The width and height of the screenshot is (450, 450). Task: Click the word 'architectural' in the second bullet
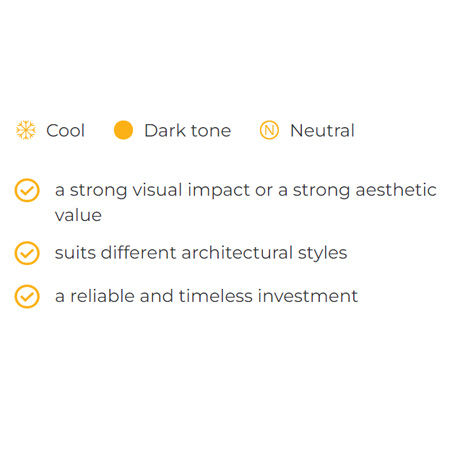pyautogui.click(x=237, y=253)
